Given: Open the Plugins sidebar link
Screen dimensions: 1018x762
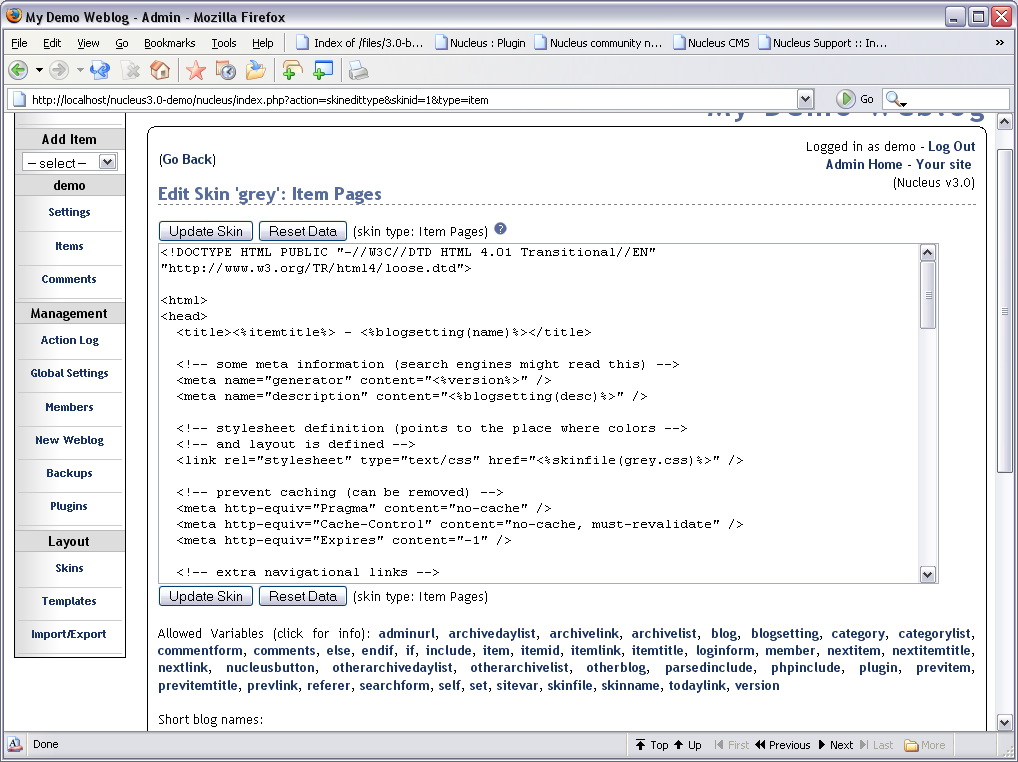Looking at the screenshot, I should pos(69,506).
